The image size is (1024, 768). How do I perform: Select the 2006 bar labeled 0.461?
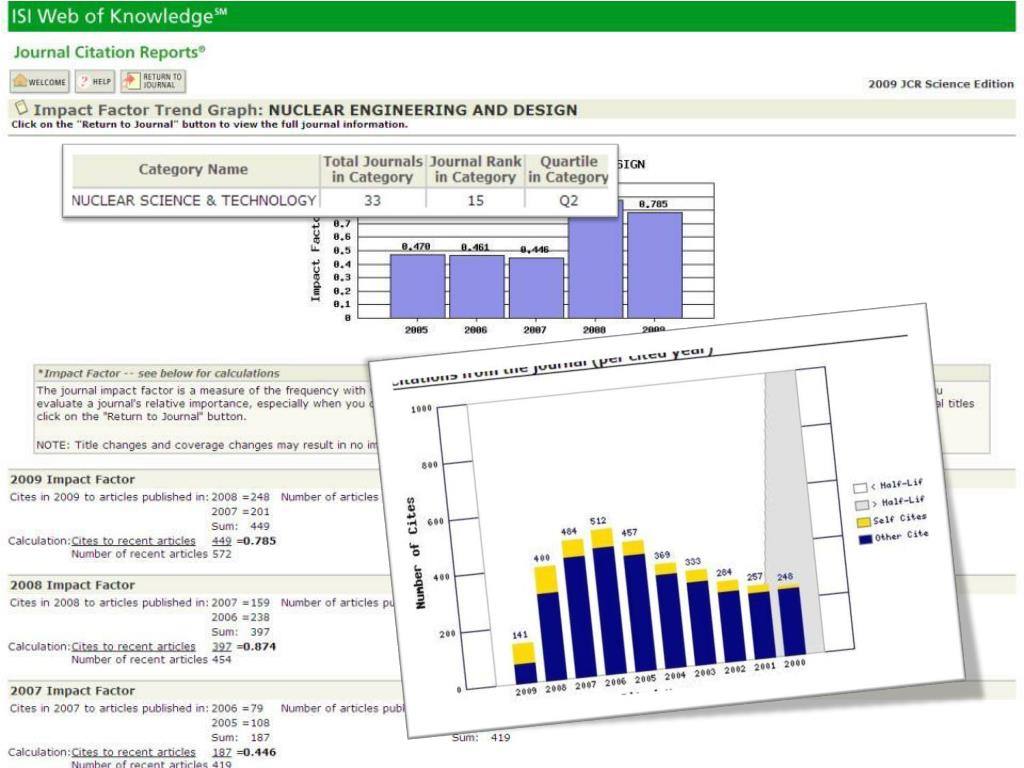[x=477, y=287]
